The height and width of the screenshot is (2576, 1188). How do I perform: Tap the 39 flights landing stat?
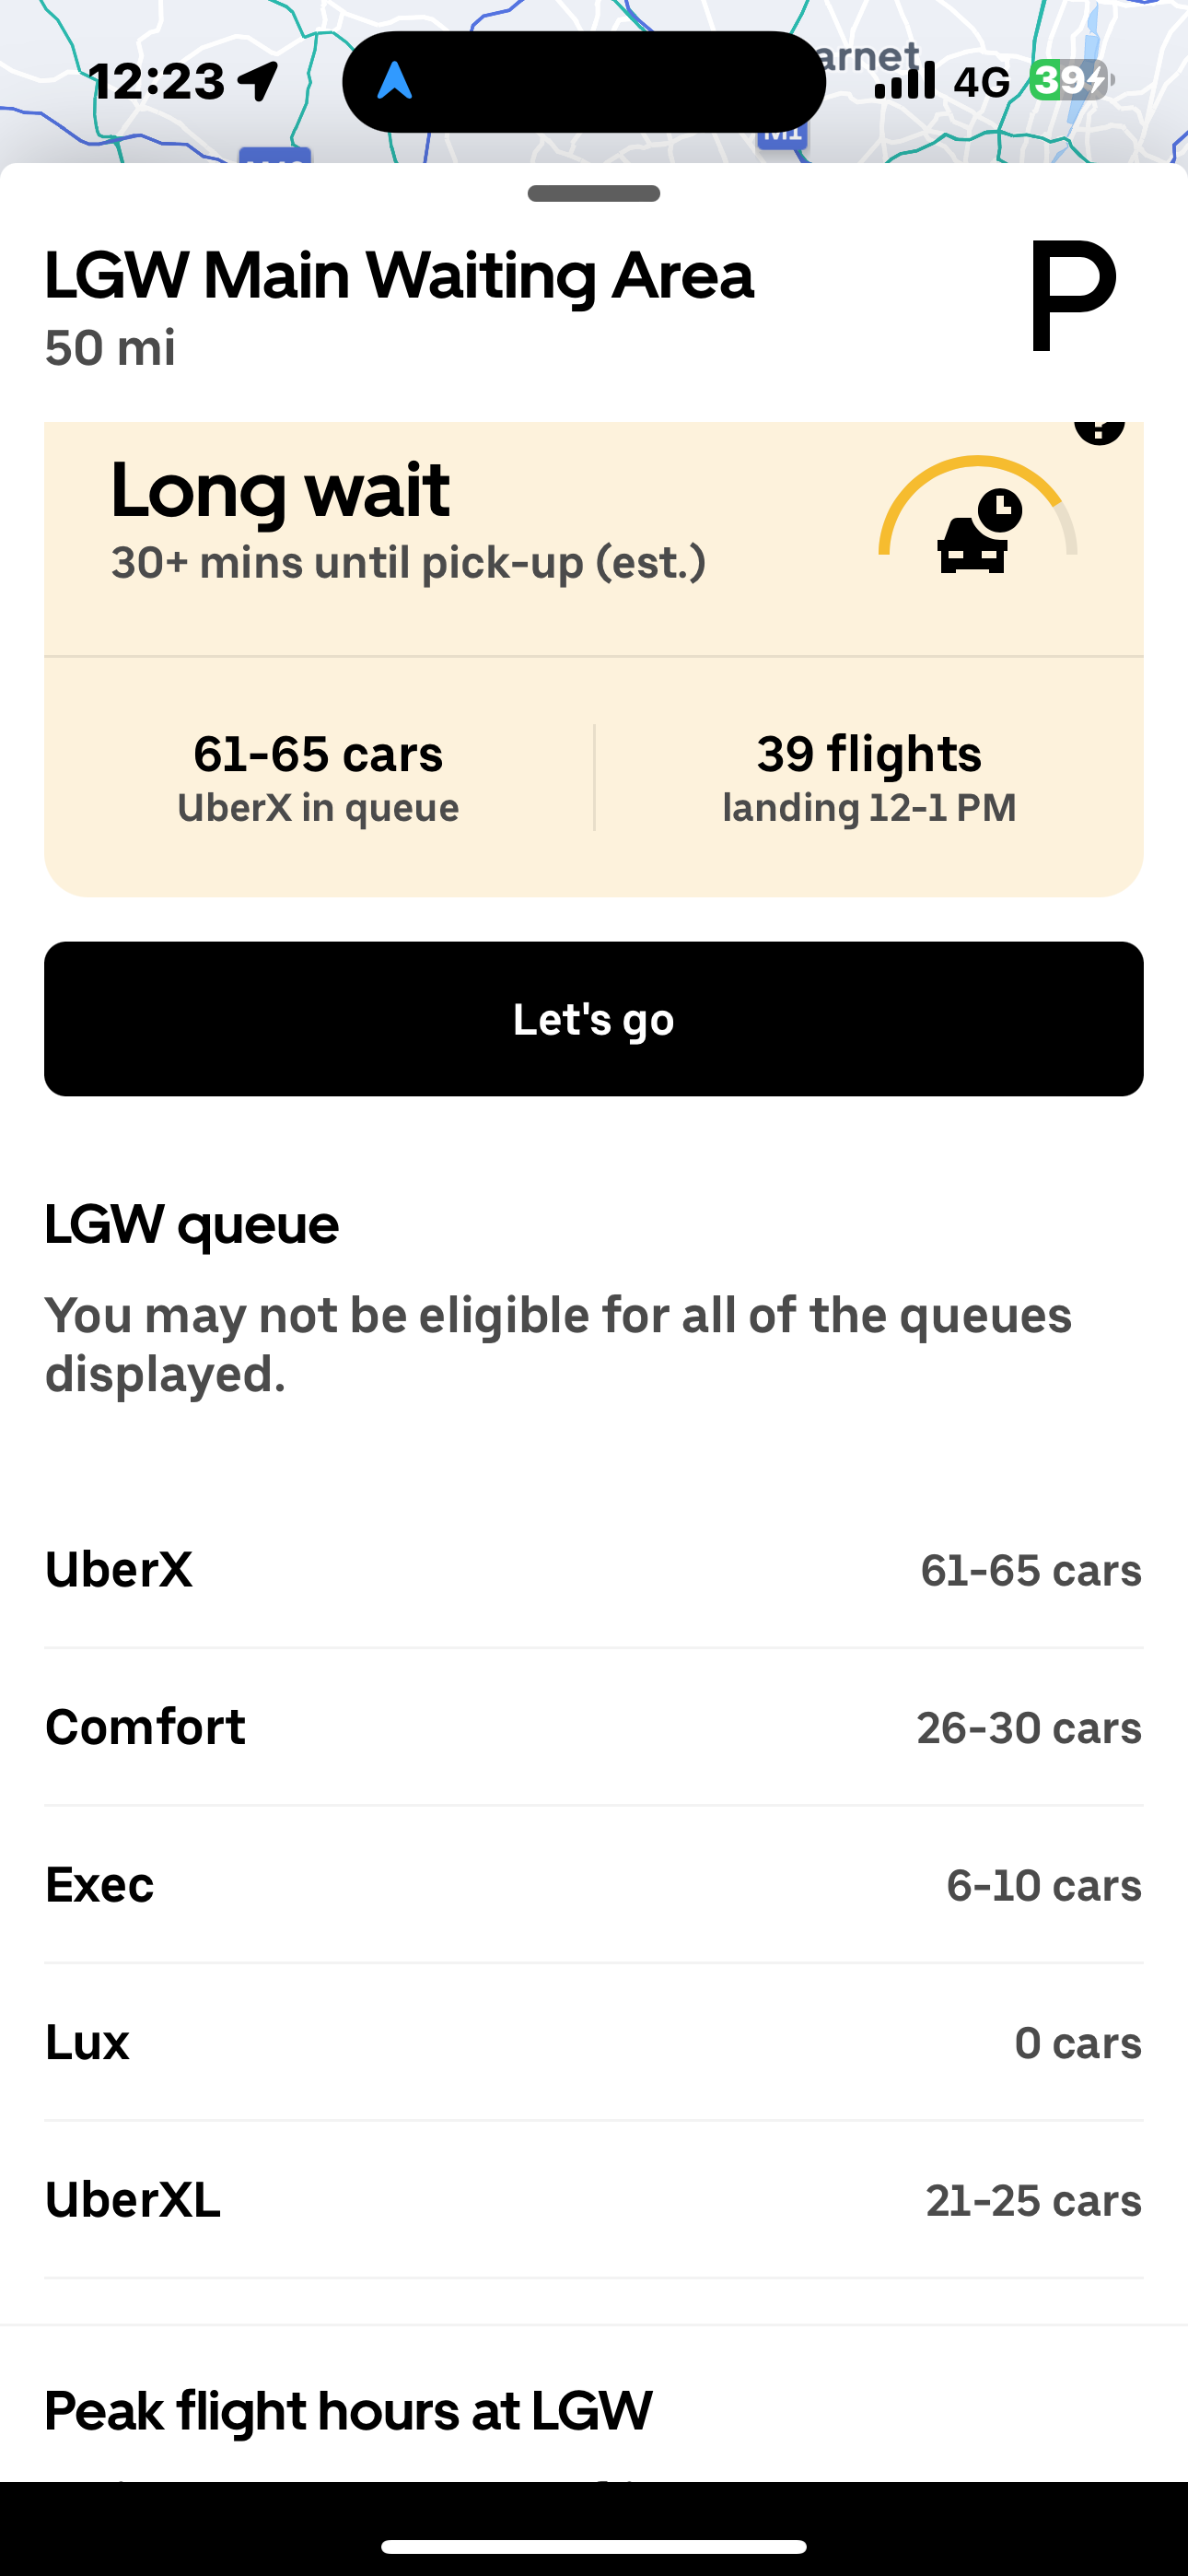869,778
